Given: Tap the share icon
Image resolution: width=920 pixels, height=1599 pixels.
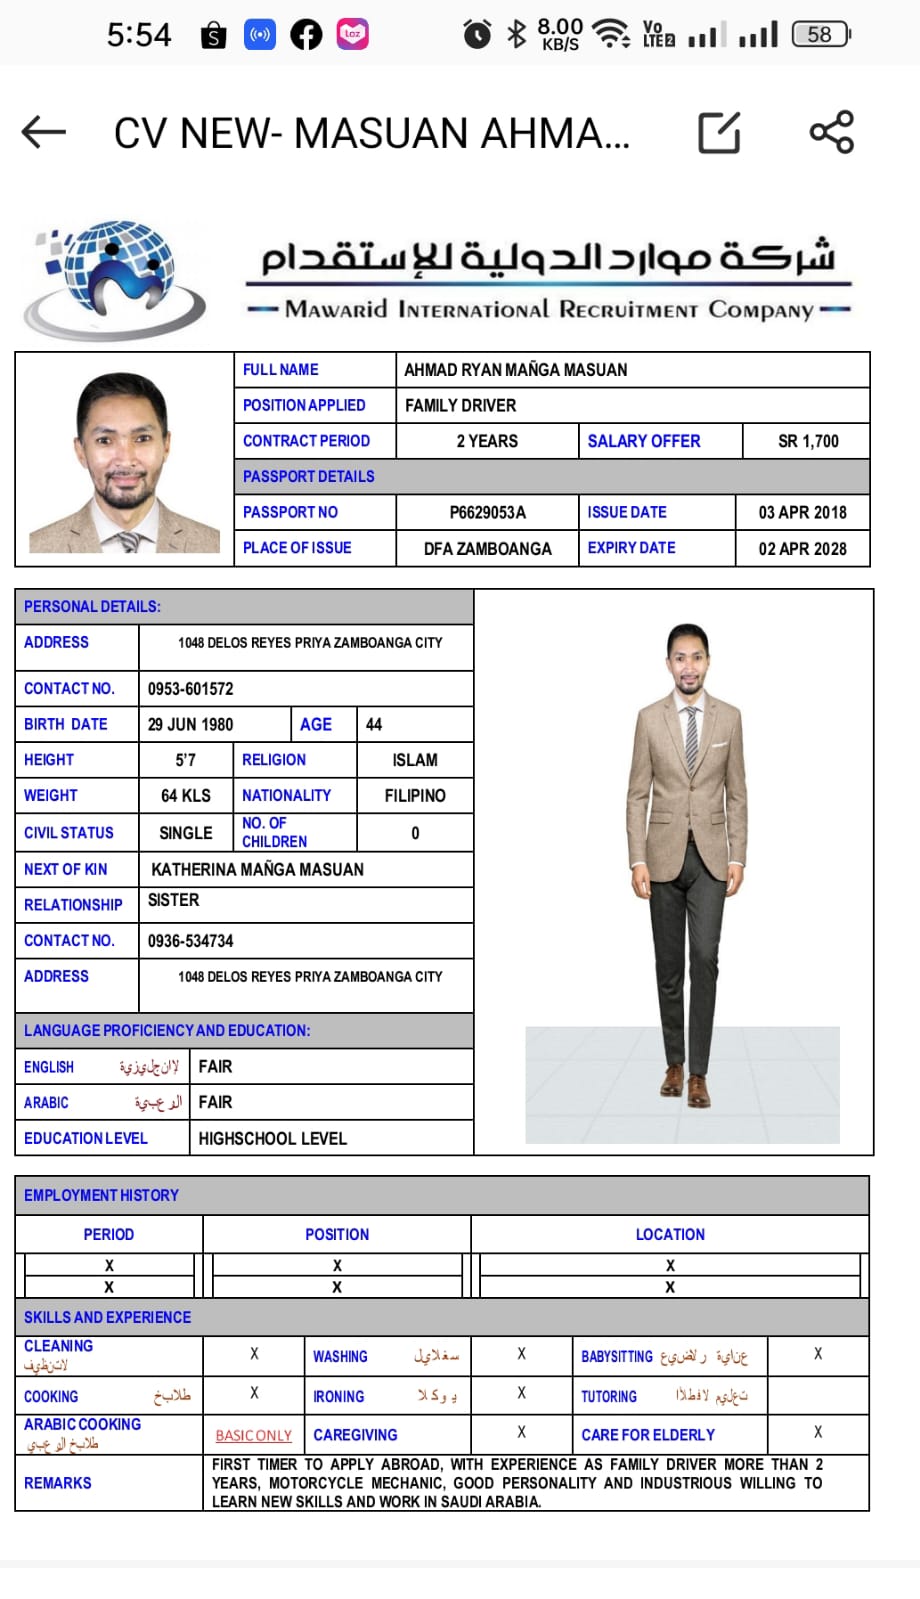Looking at the screenshot, I should click(x=832, y=132).
